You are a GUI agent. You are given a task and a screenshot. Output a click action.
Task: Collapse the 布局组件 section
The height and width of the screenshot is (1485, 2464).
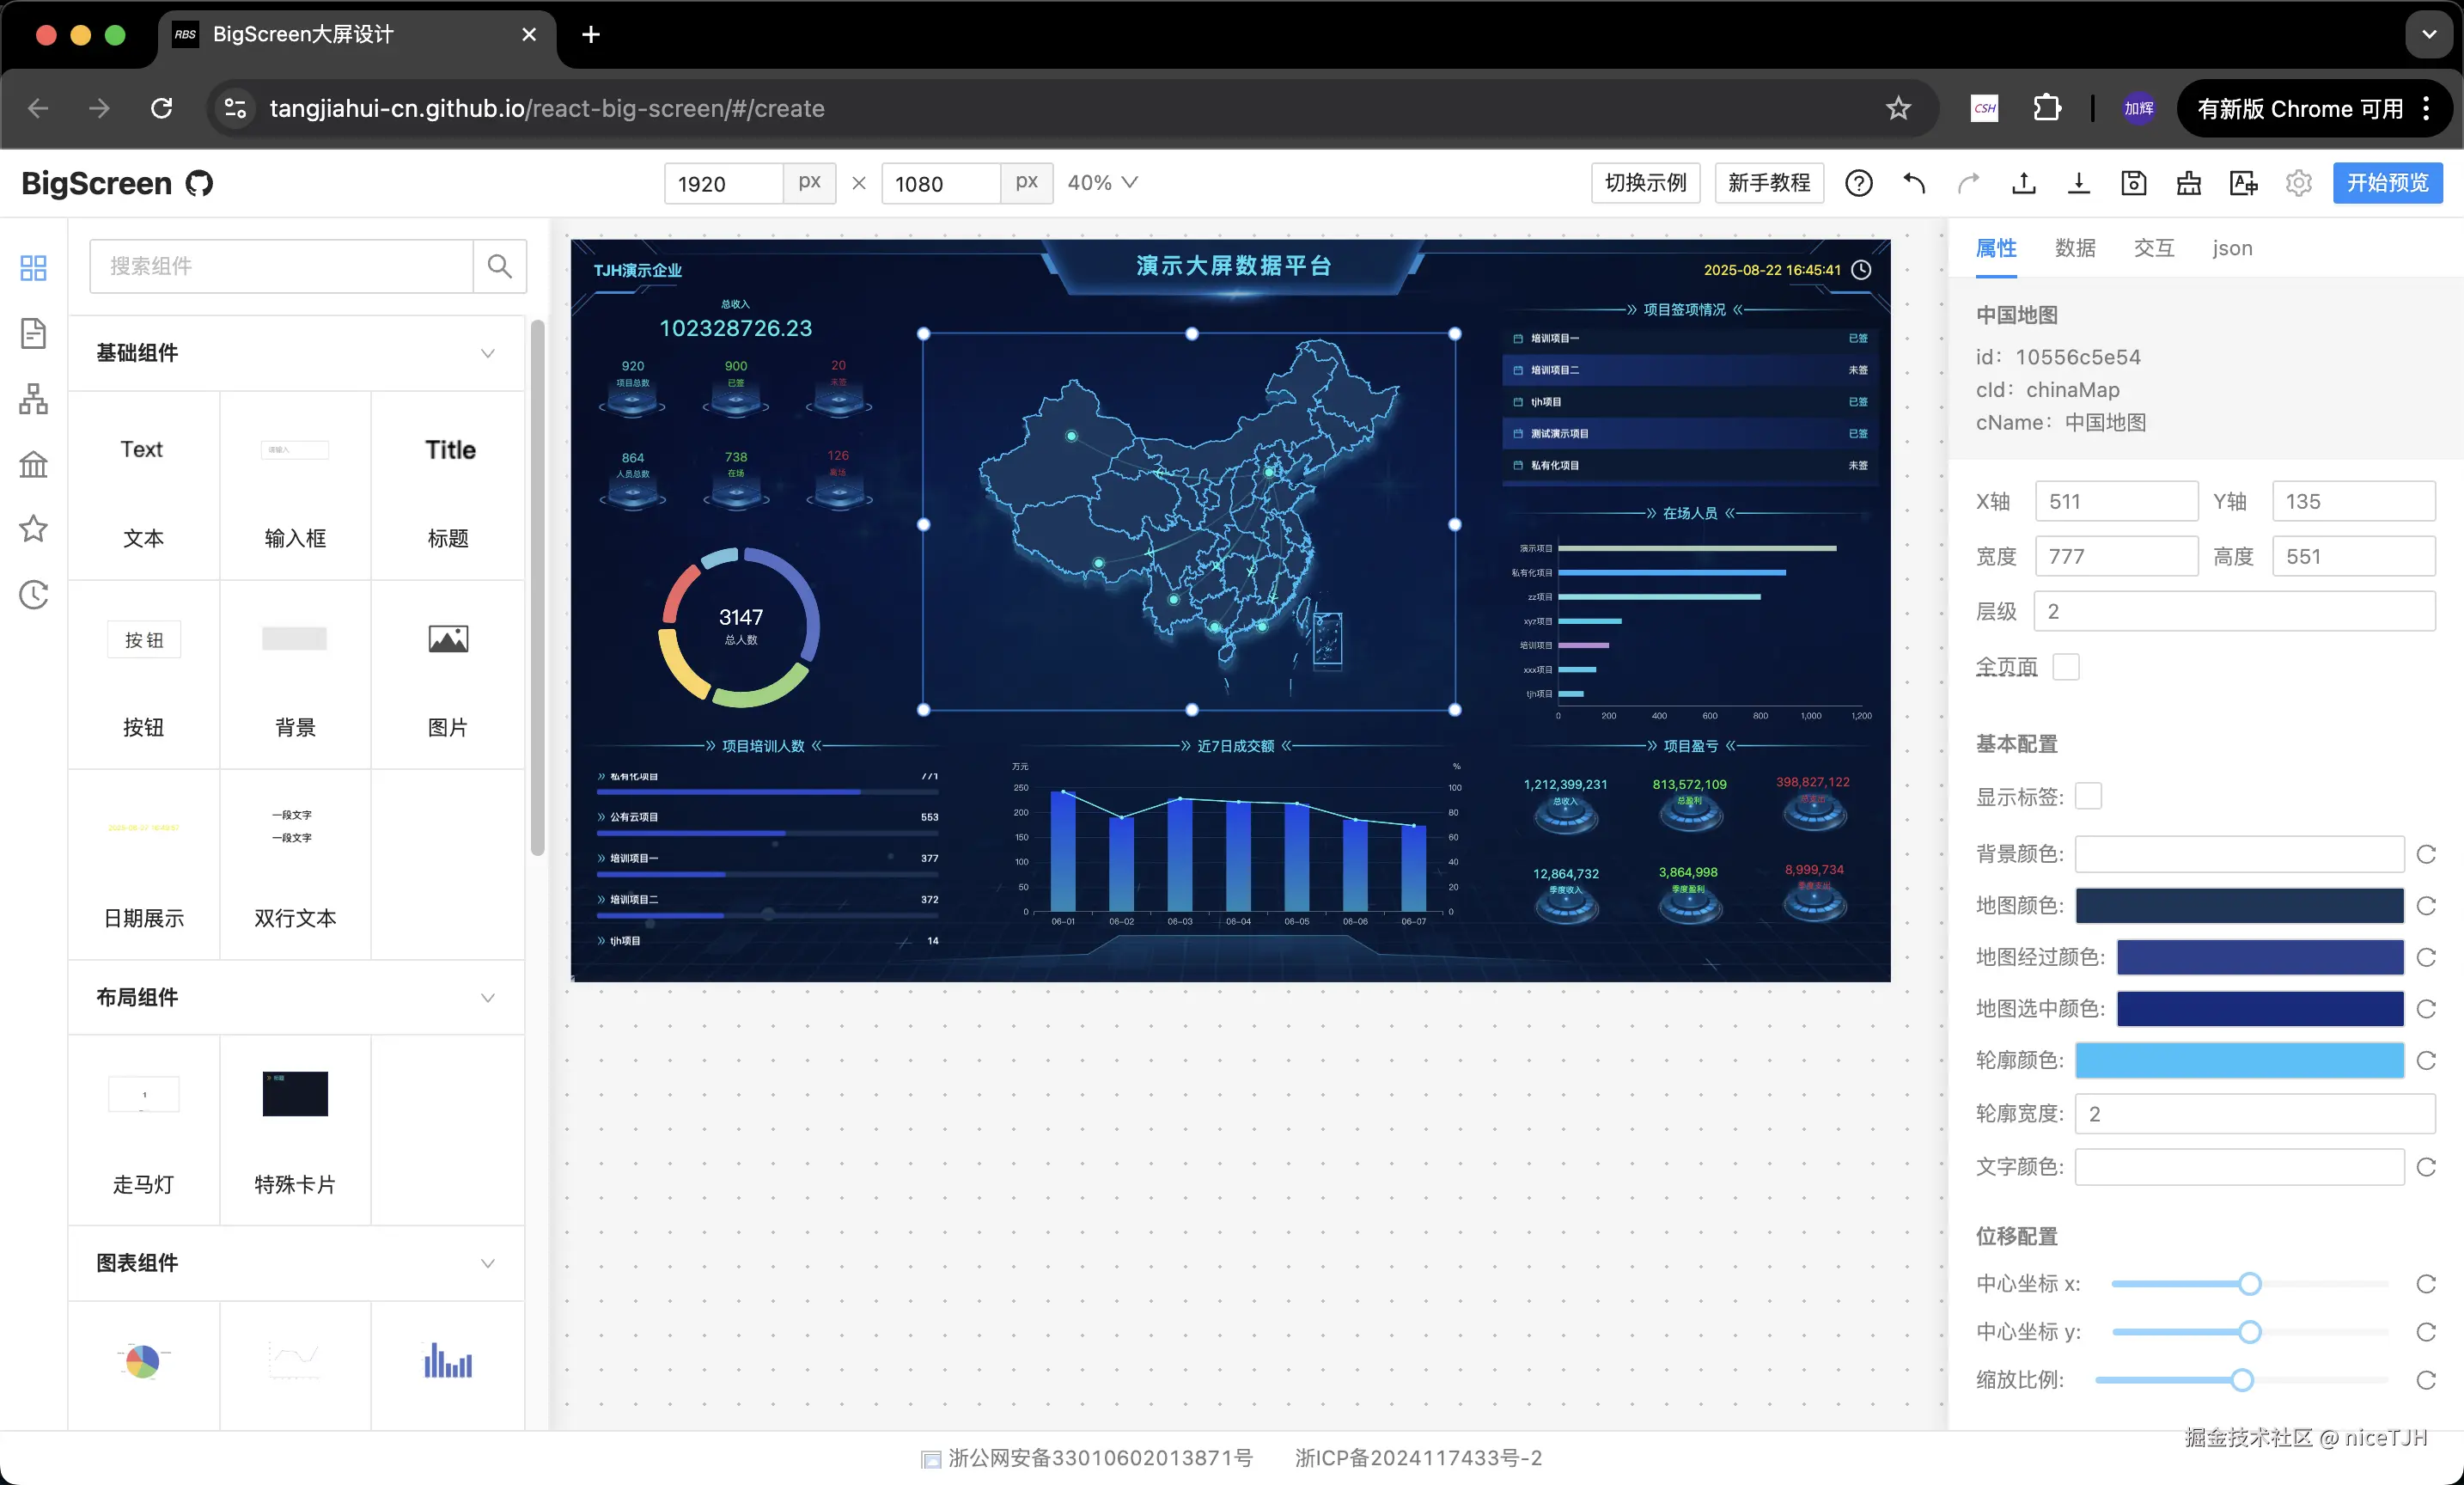point(487,997)
